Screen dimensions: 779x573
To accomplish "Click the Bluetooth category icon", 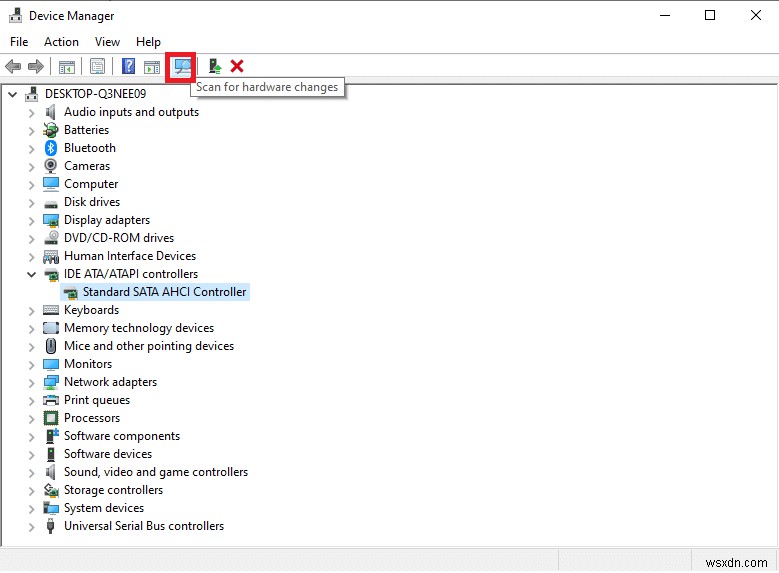I will [x=51, y=148].
